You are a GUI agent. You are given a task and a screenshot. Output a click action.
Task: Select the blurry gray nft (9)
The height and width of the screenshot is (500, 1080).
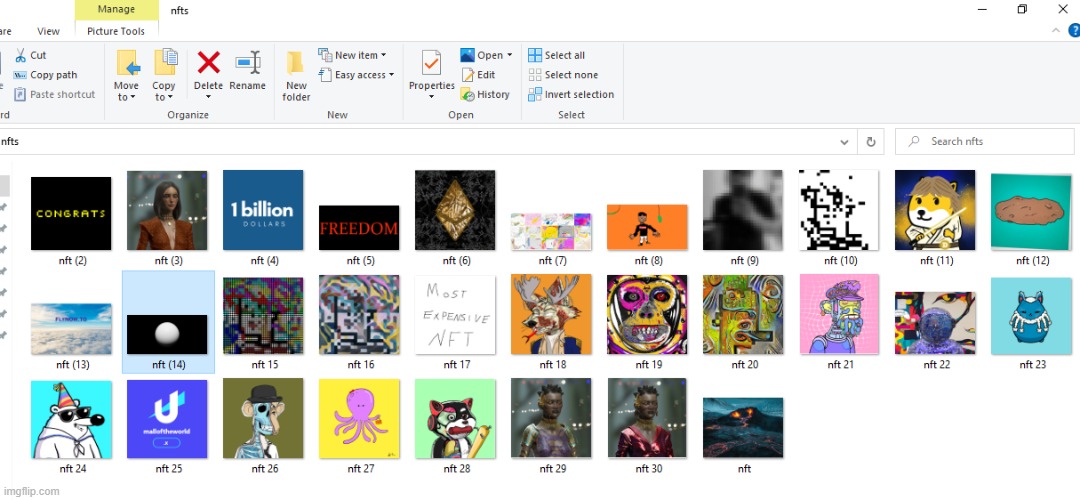742,210
